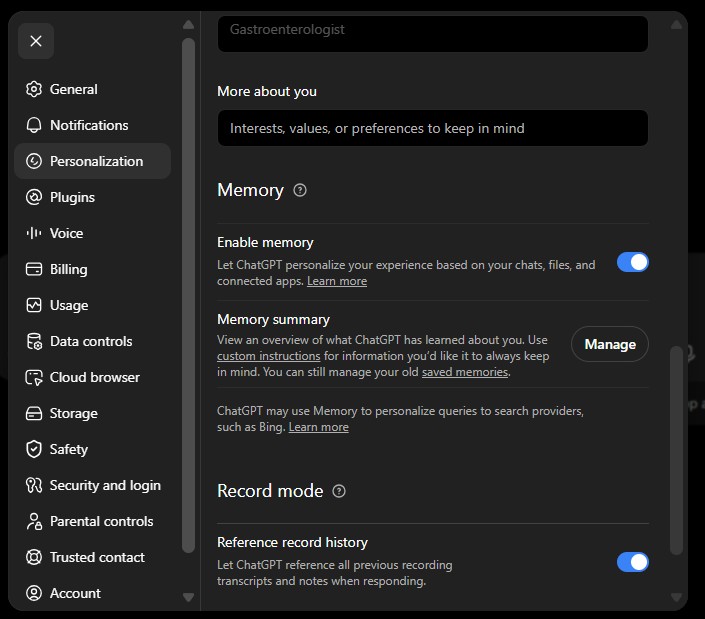Click the Cloud browser icon

click(x=34, y=377)
